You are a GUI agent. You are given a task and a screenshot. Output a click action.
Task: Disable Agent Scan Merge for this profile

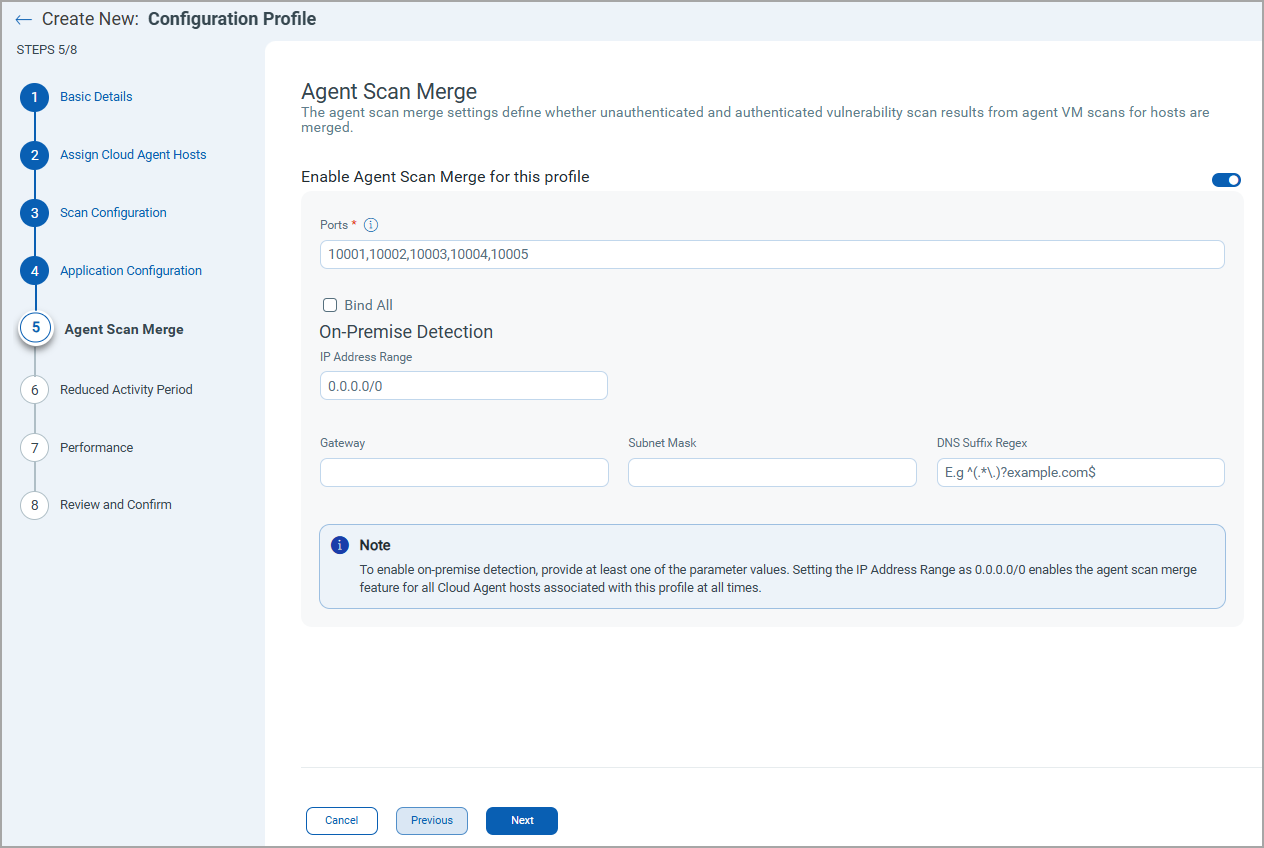[x=1226, y=179]
